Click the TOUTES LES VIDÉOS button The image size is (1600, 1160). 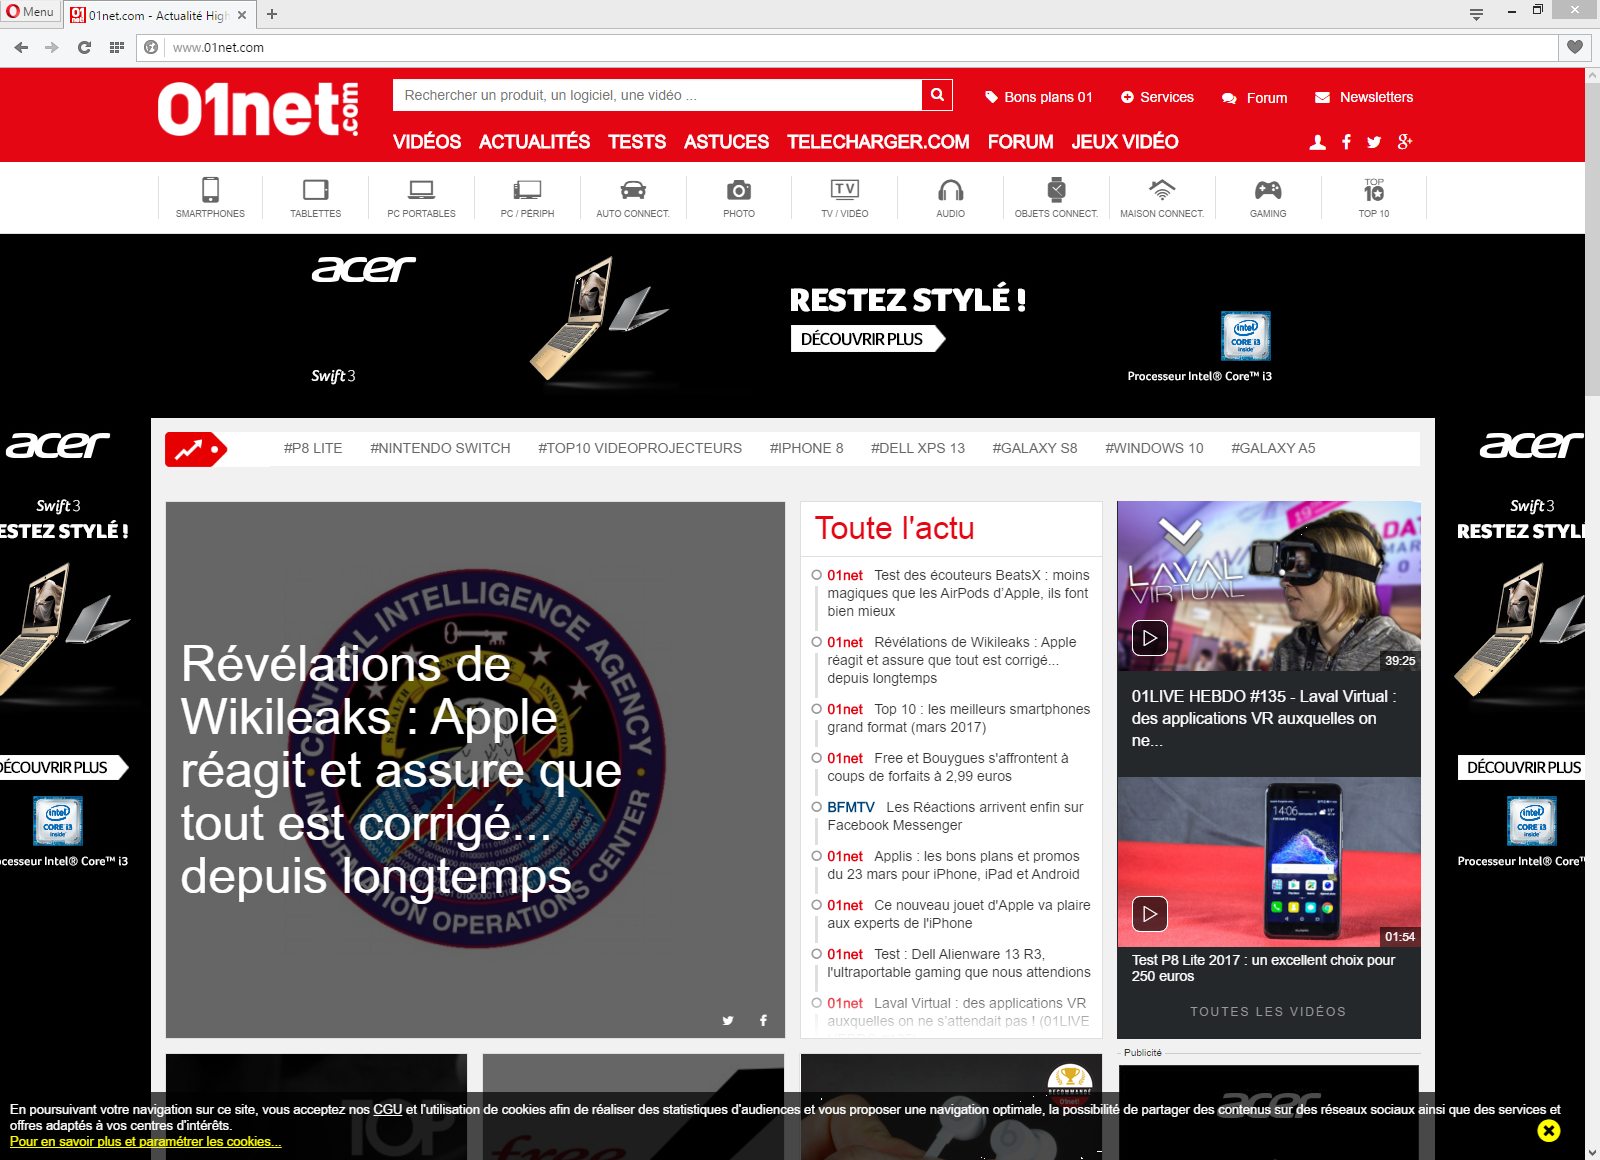click(x=1267, y=1011)
